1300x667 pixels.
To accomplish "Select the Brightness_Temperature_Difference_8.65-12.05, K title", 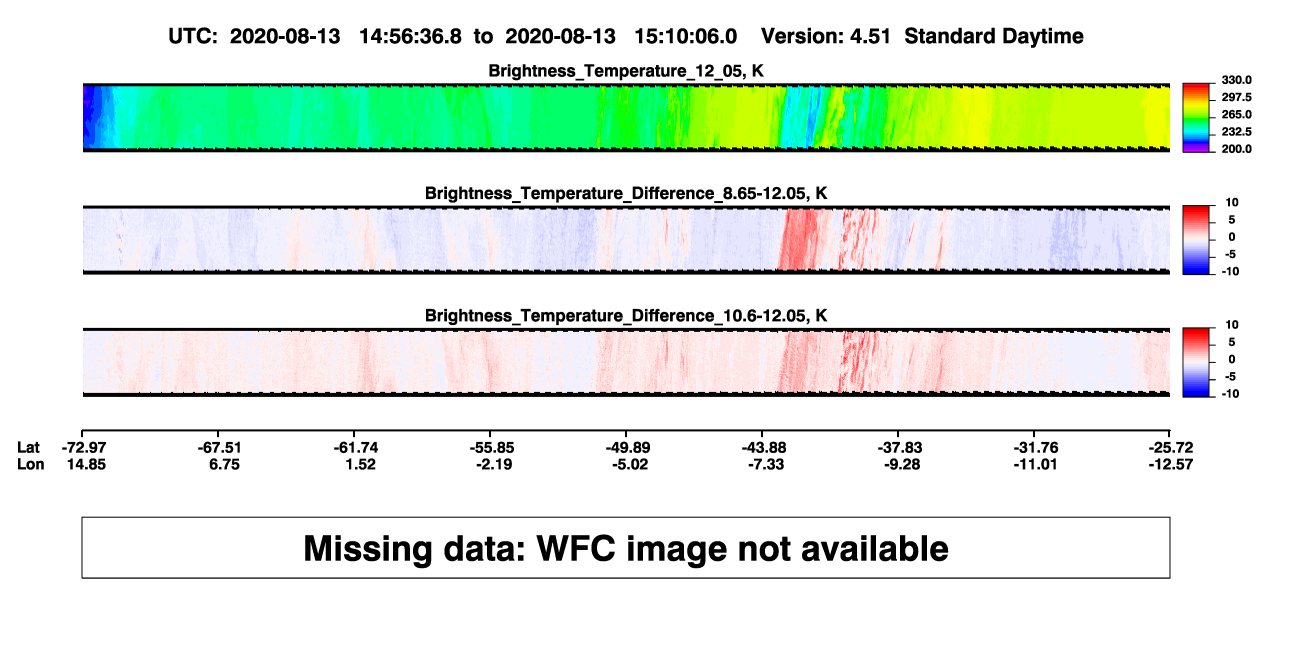I will (x=626, y=192).
